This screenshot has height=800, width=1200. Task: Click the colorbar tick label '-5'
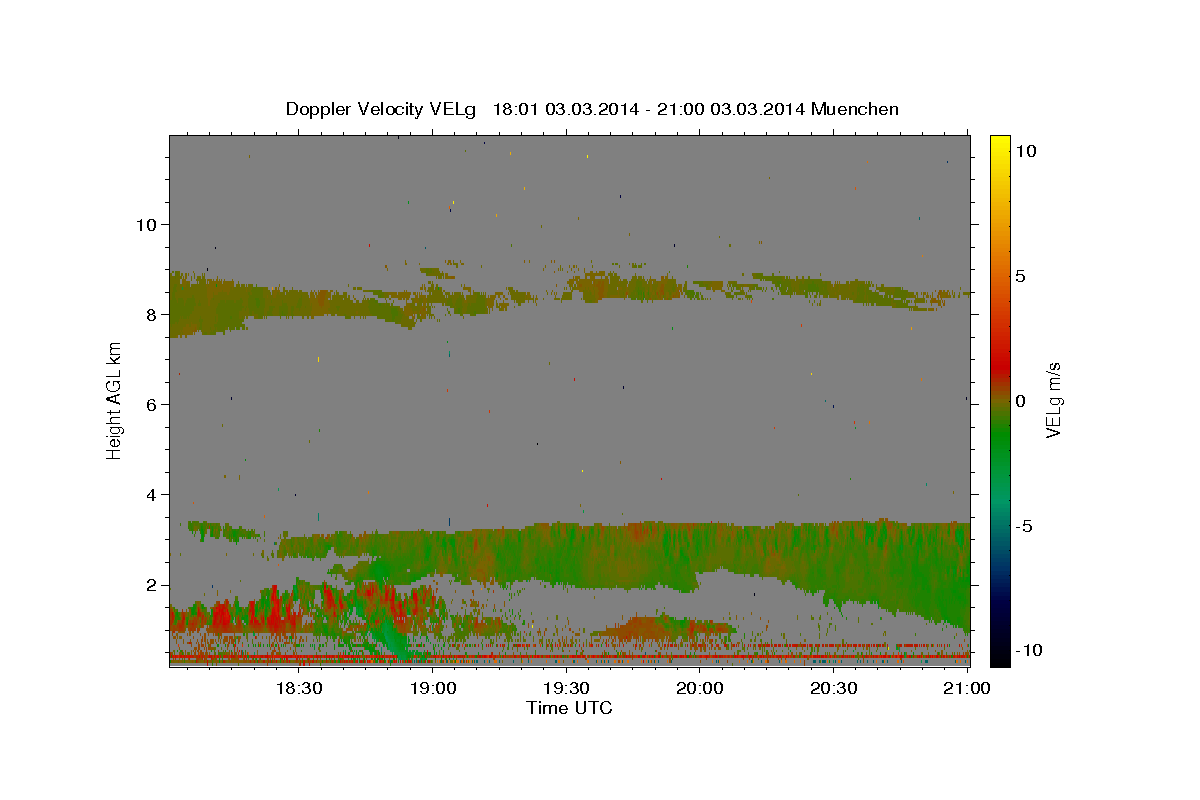coord(1023,526)
